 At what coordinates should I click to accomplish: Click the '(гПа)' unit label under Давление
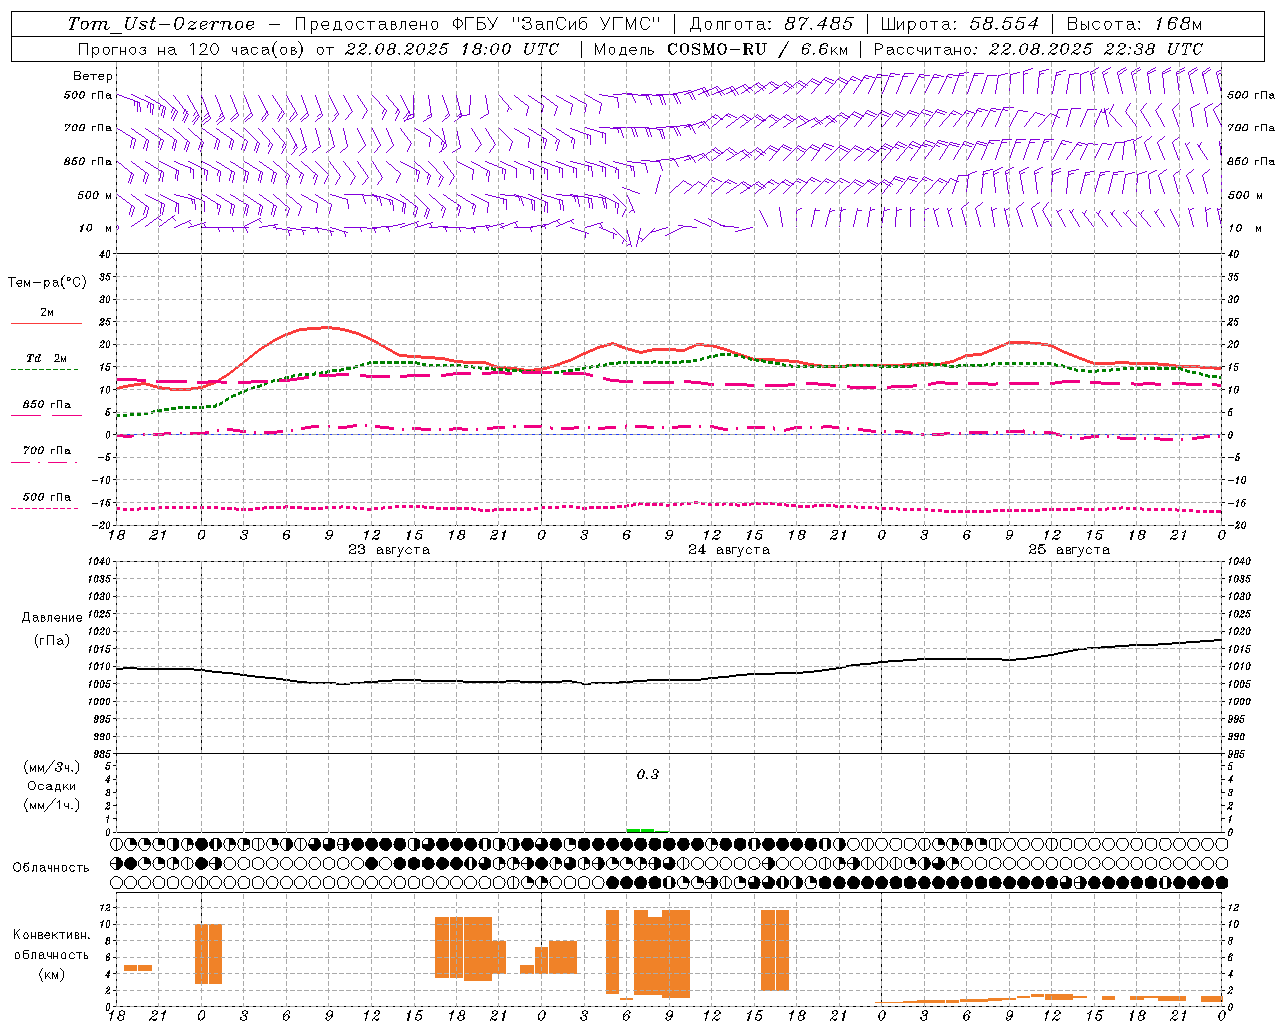click(x=52, y=641)
